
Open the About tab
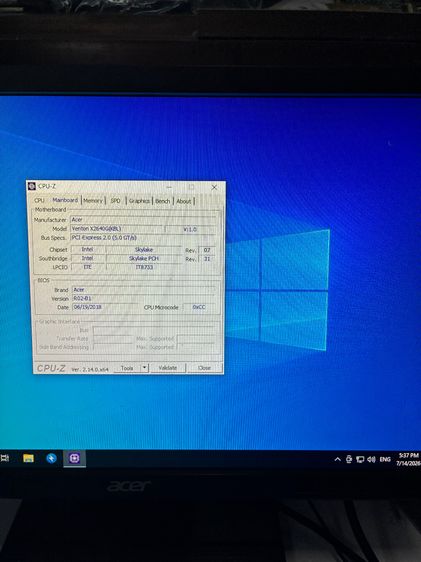point(183,201)
